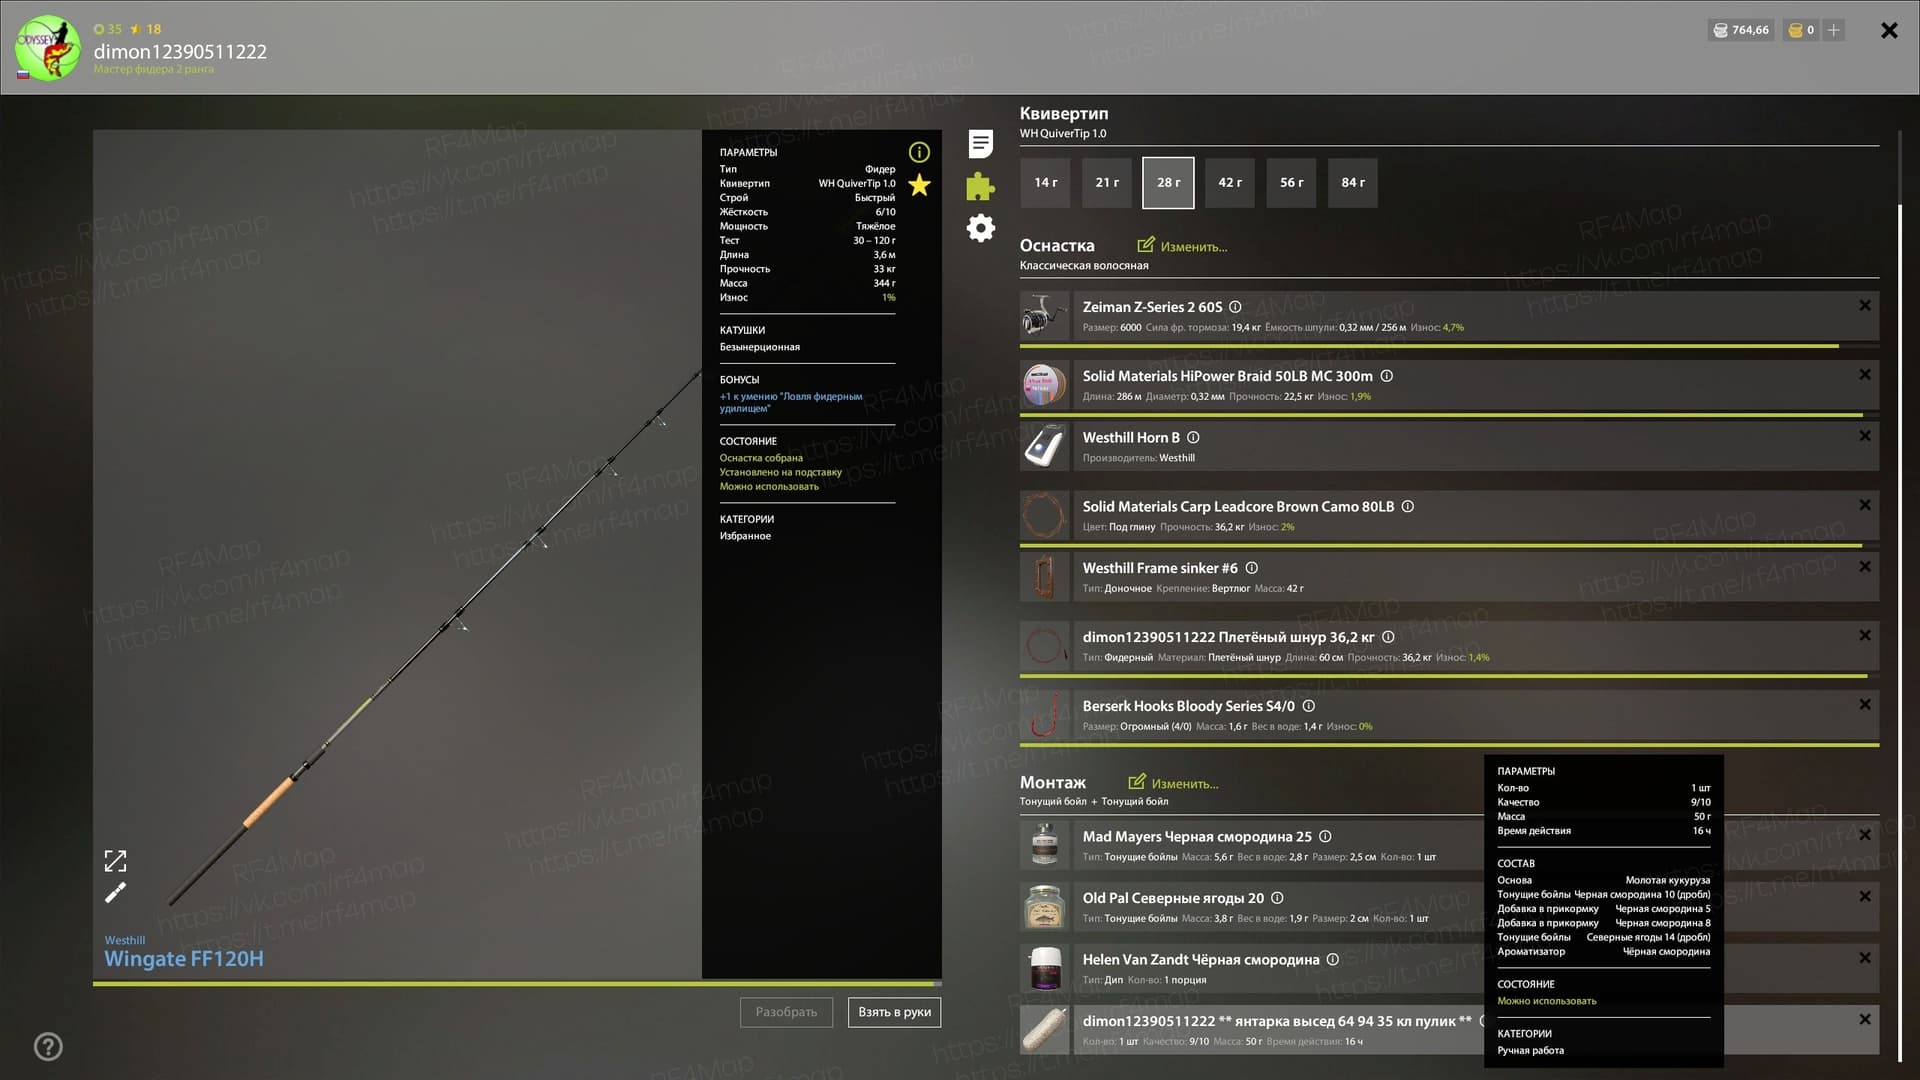
Task: Click the Взять в руки button
Action: point(894,1012)
